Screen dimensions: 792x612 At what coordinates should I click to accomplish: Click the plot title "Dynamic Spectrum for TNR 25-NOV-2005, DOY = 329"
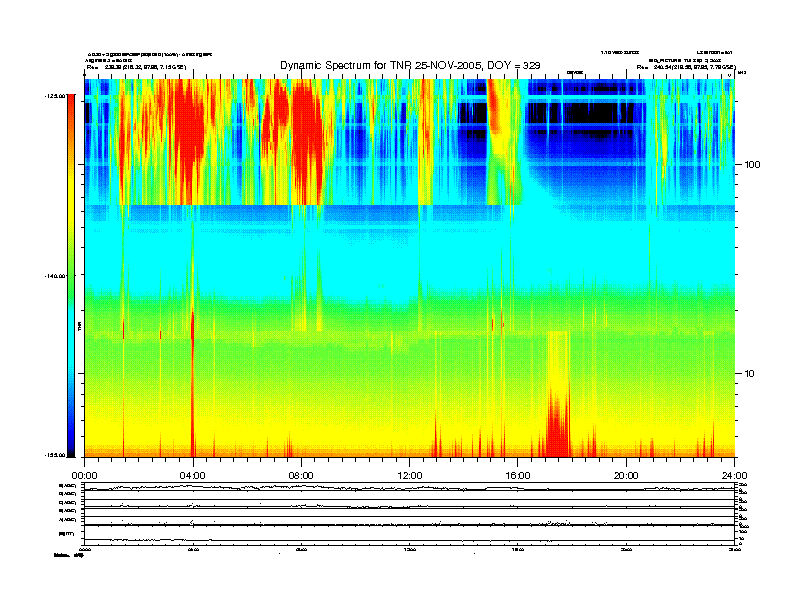(x=410, y=66)
